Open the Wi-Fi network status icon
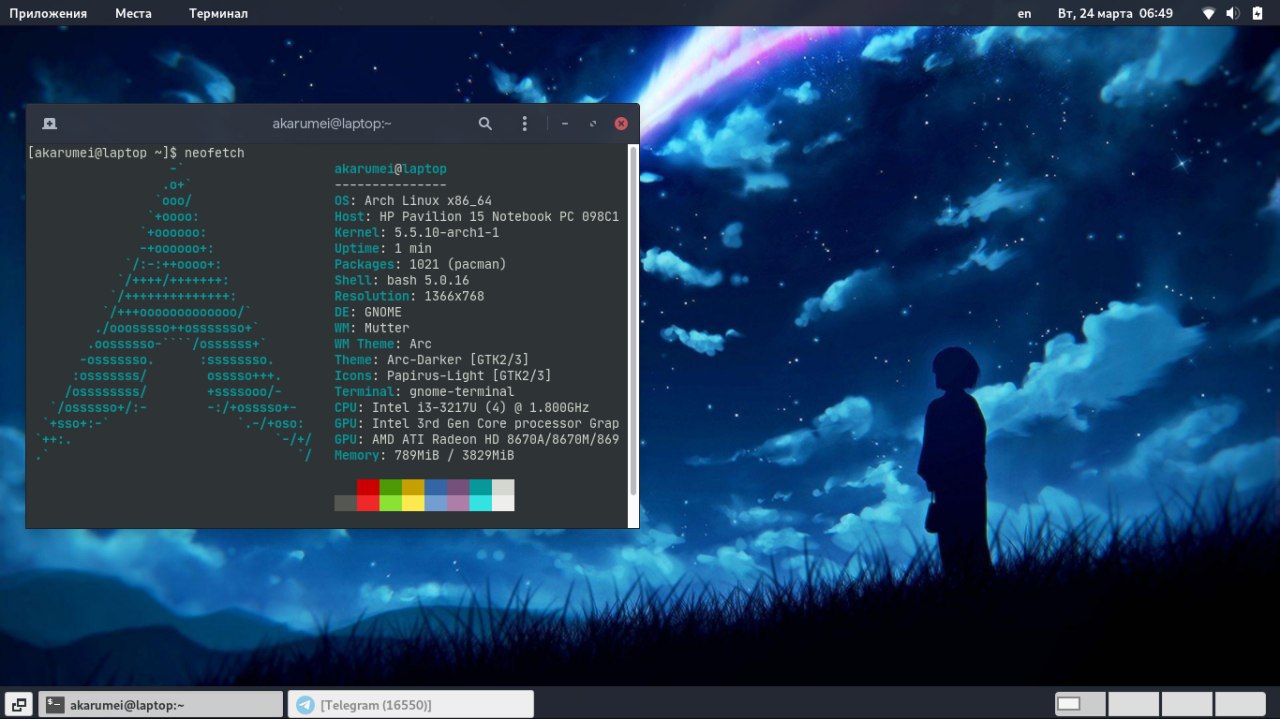This screenshot has height=719, width=1280. (1208, 13)
